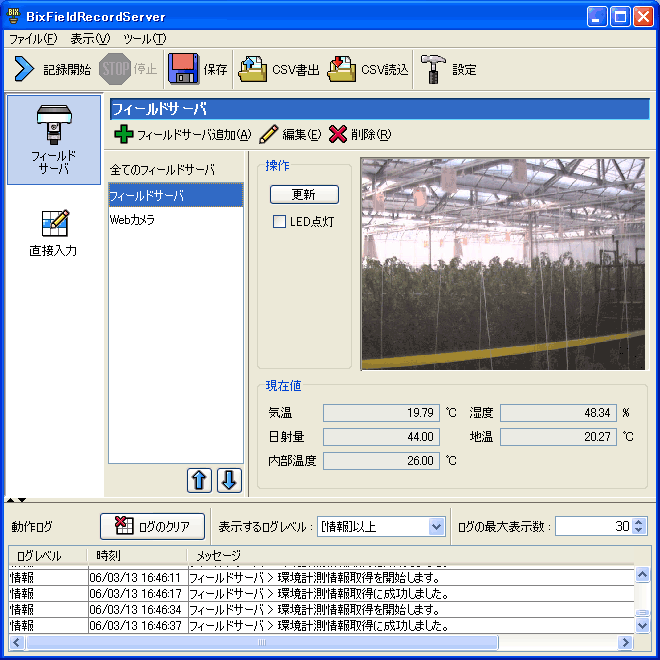Screen dimensions: 660x660
Task: Open the 表示(V) menu
Action: click(x=90, y=39)
